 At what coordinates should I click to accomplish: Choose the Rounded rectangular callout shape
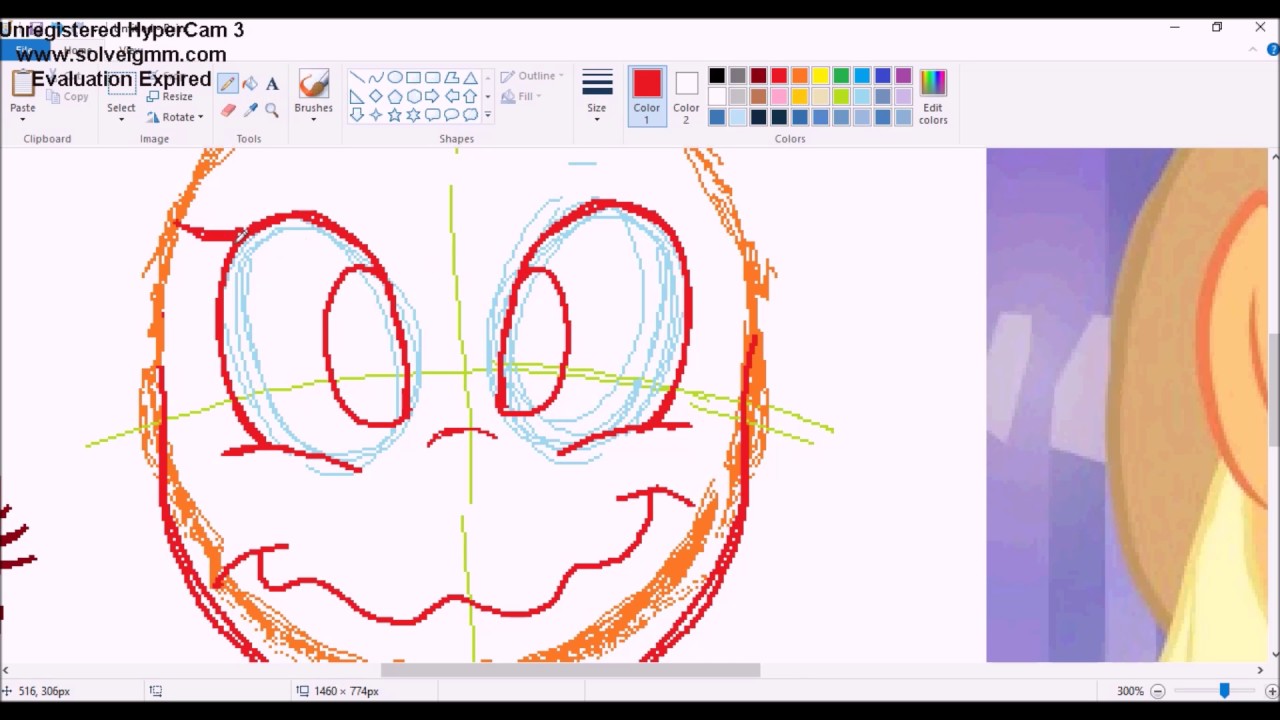(x=432, y=114)
